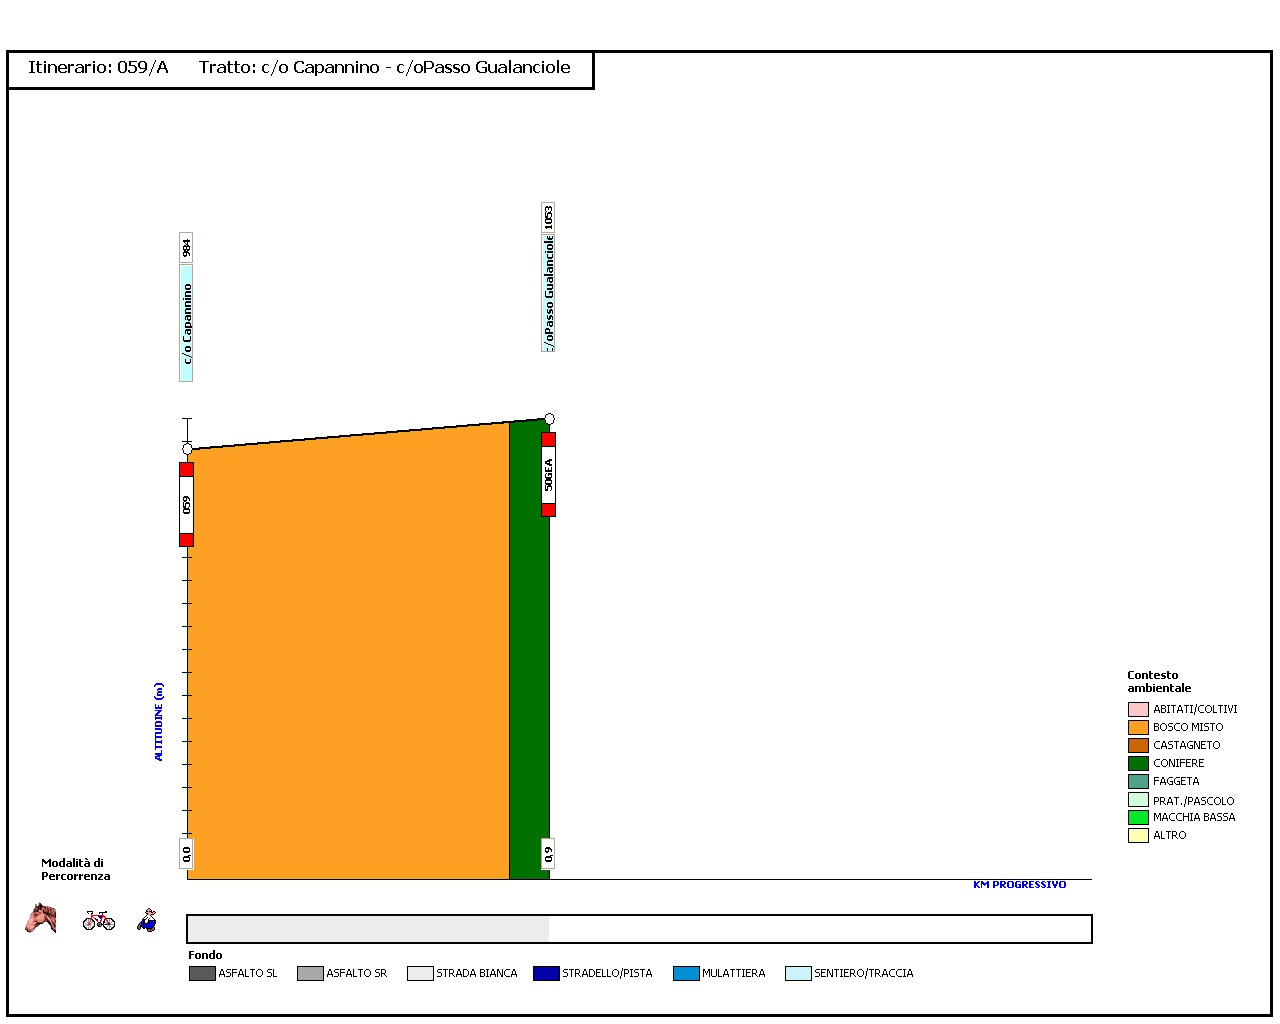Image resolution: width=1280 pixels, height=1024 pixels.
Task: Select the end waypoint circle at Passo Gualanciole
Action: click(x=549, y=419)
